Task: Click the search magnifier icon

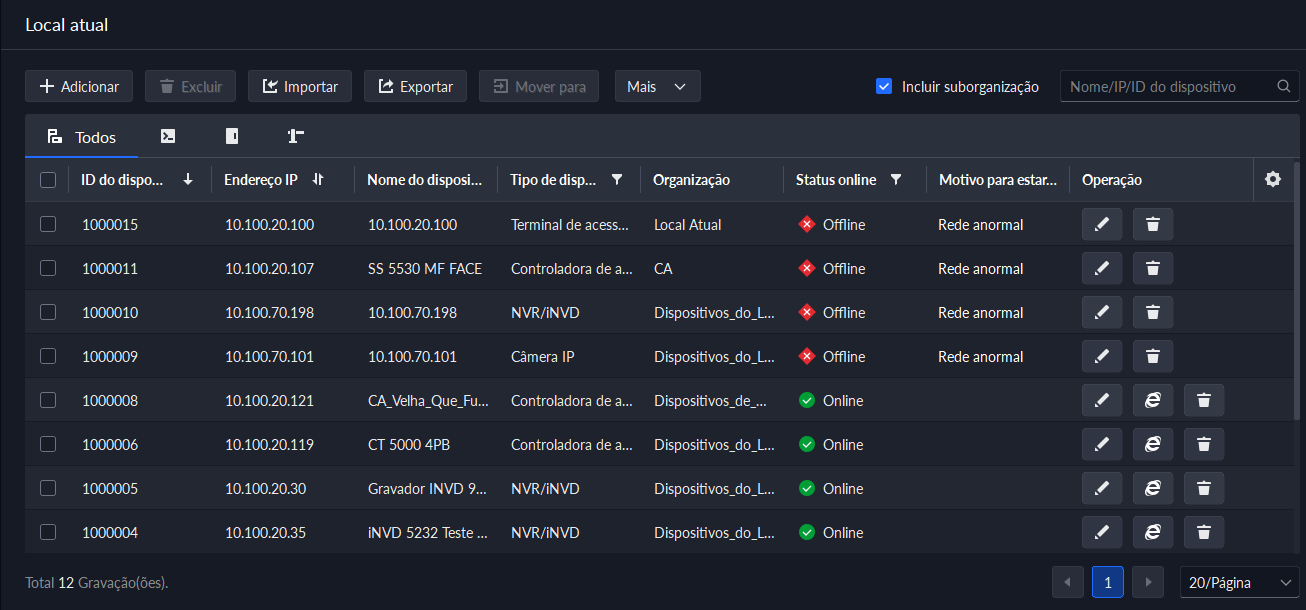Action: point(1284,86)
